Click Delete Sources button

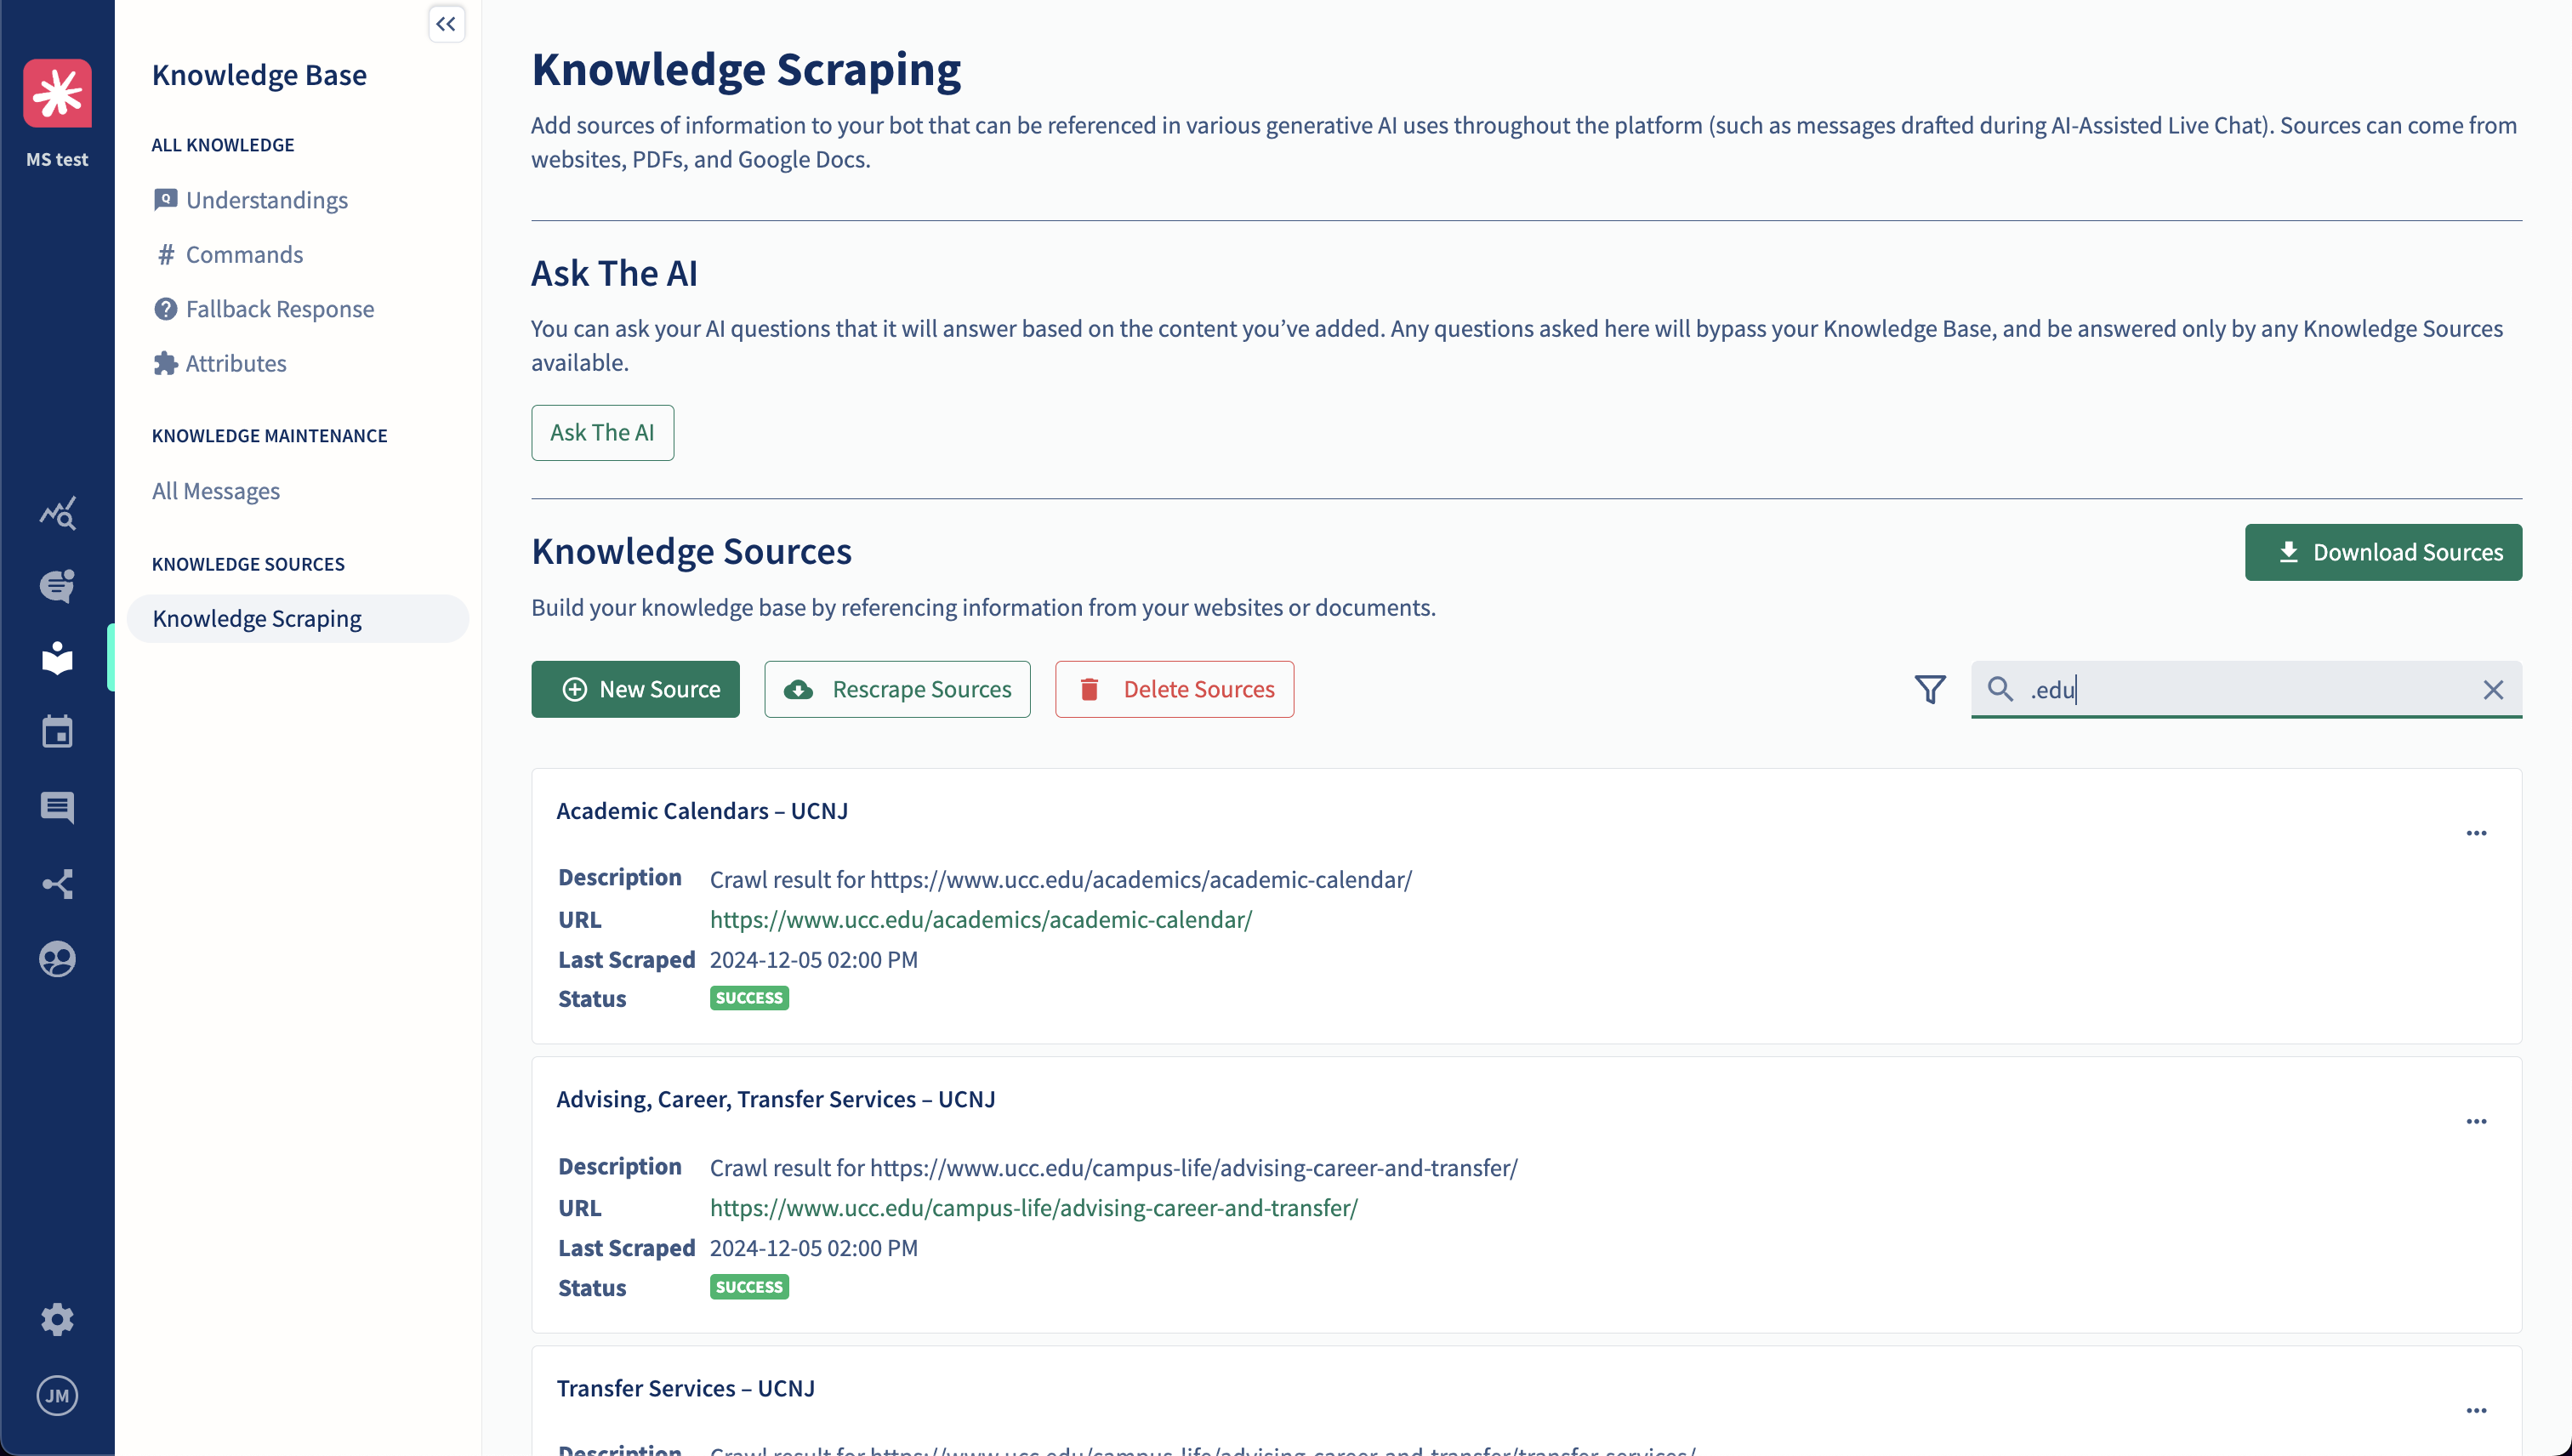(x=1174, y=689)
